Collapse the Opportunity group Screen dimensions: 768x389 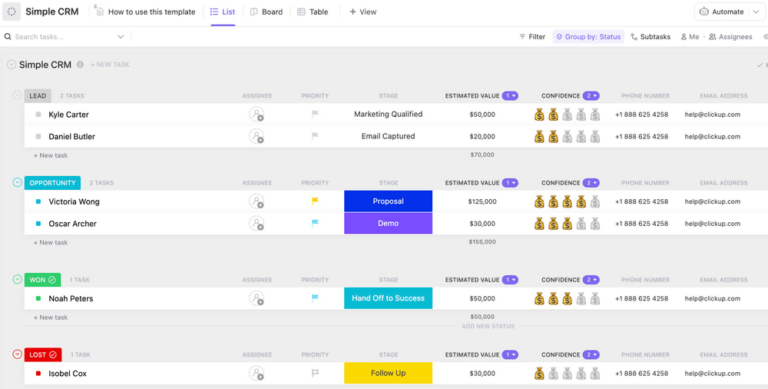coord(17,183)
